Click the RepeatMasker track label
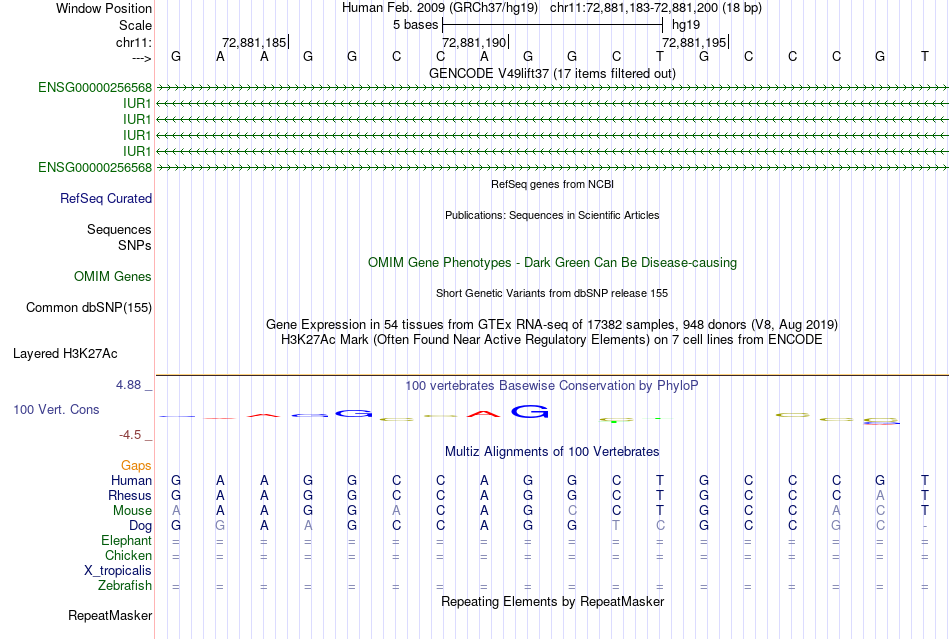 coord(110,616)
